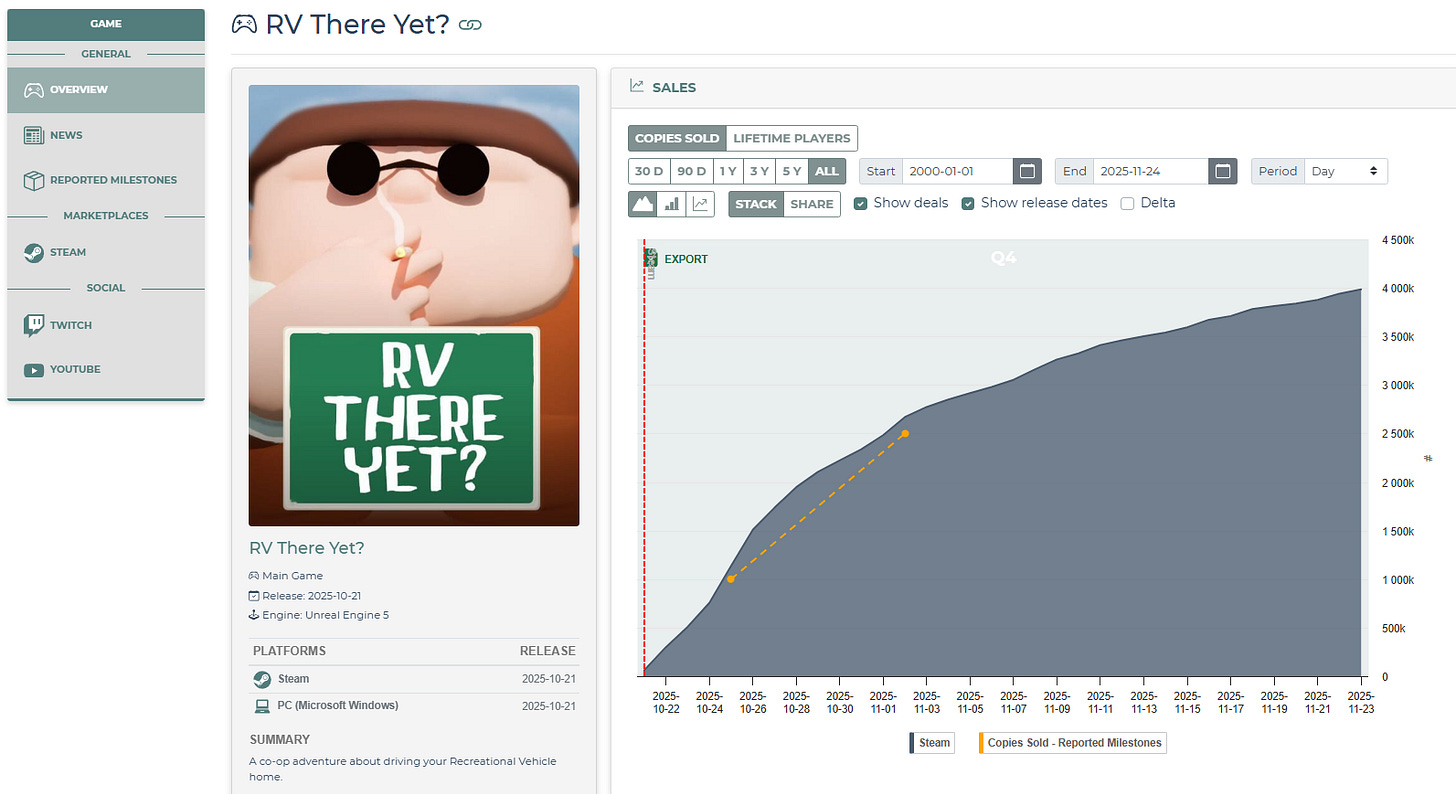Click the 1M milestone point on chart
1456x794 pixels.
[x=731, y=579]
